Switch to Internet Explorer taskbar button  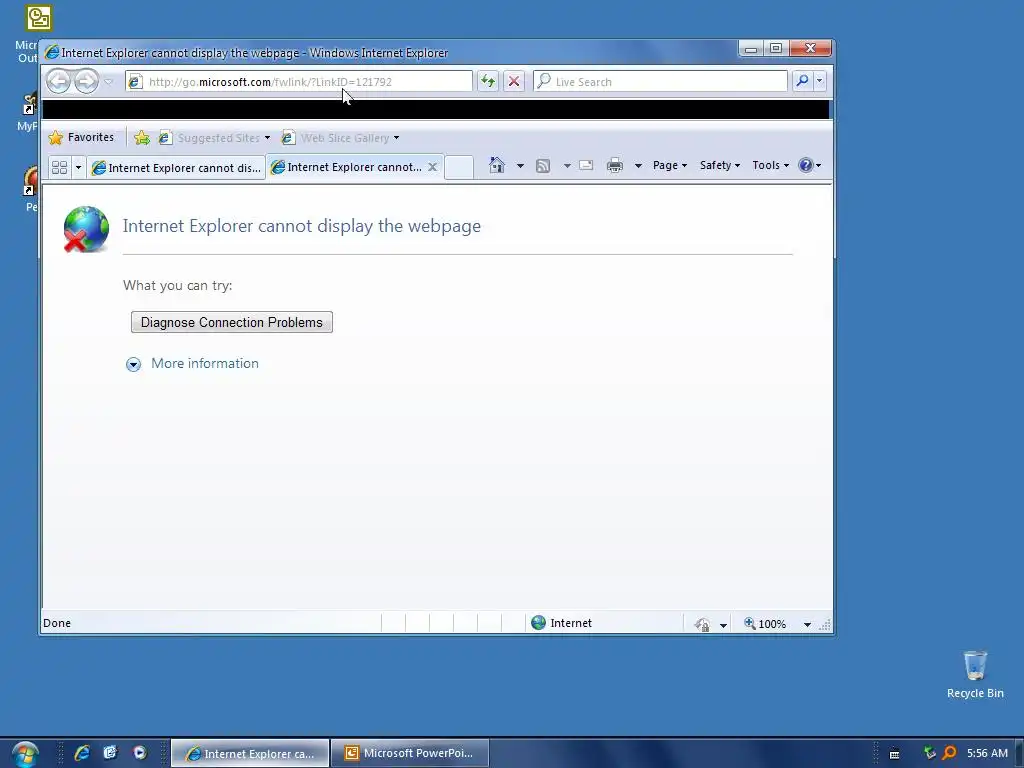tap(250, 753)
